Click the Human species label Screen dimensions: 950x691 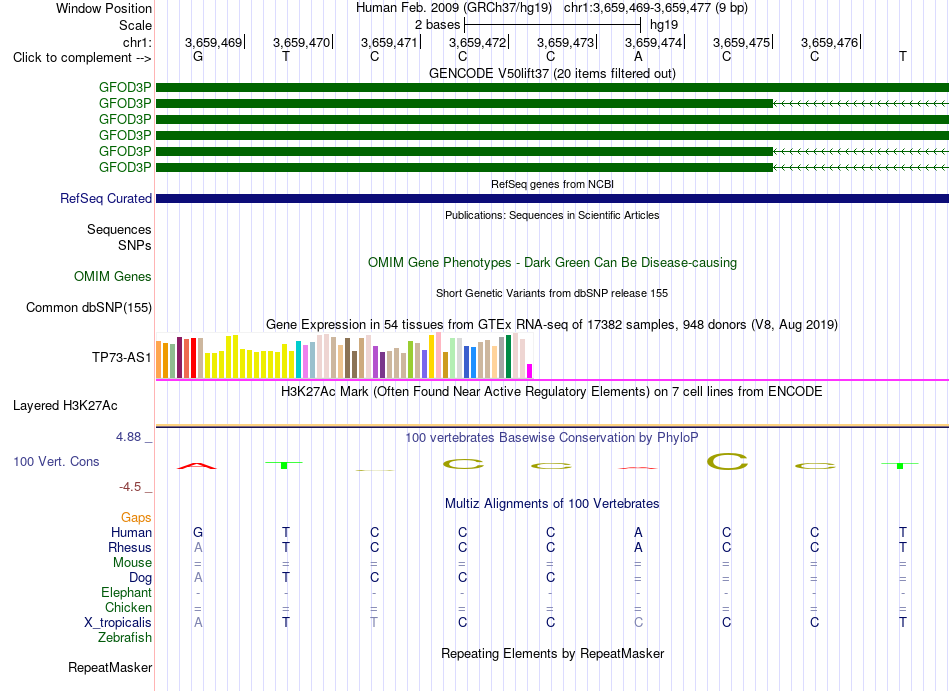(131, 533)
